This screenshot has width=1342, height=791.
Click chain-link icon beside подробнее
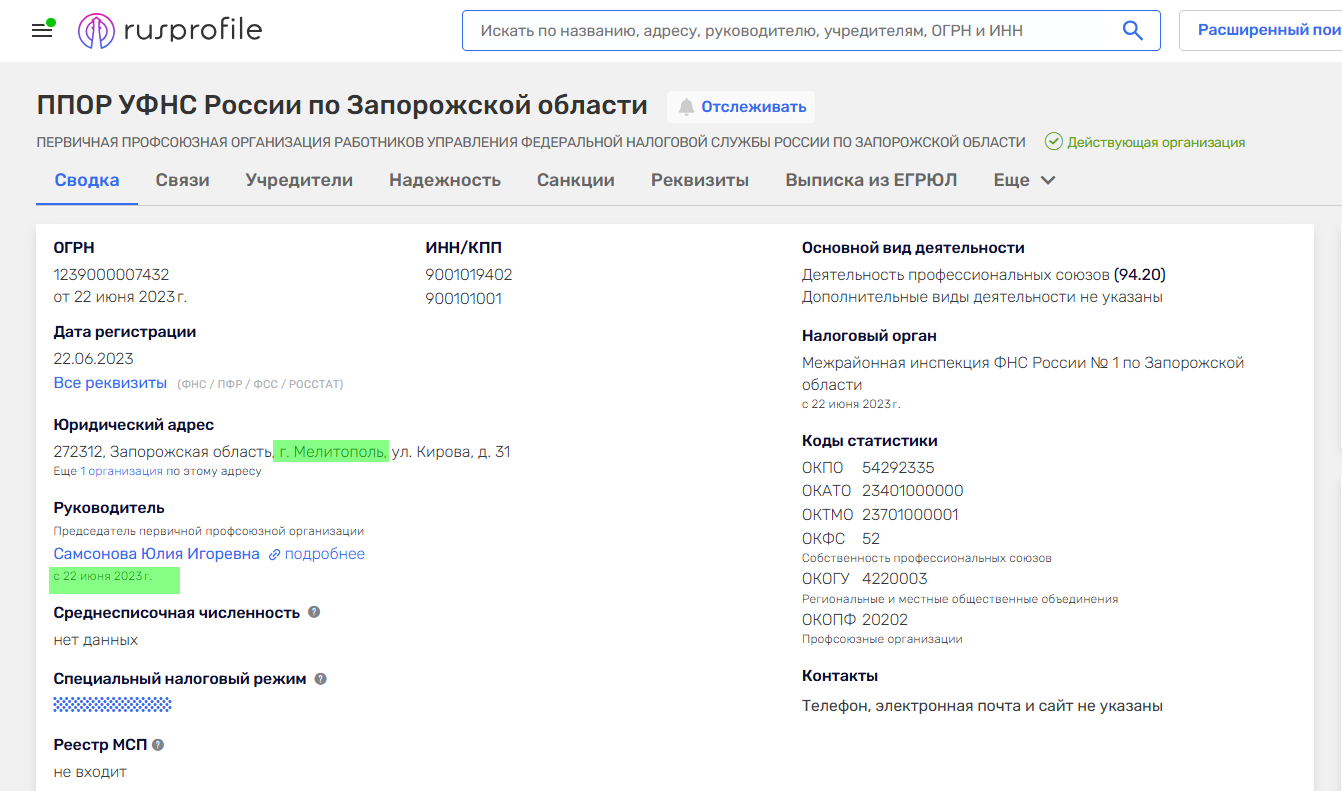click(x=274, y=554)
